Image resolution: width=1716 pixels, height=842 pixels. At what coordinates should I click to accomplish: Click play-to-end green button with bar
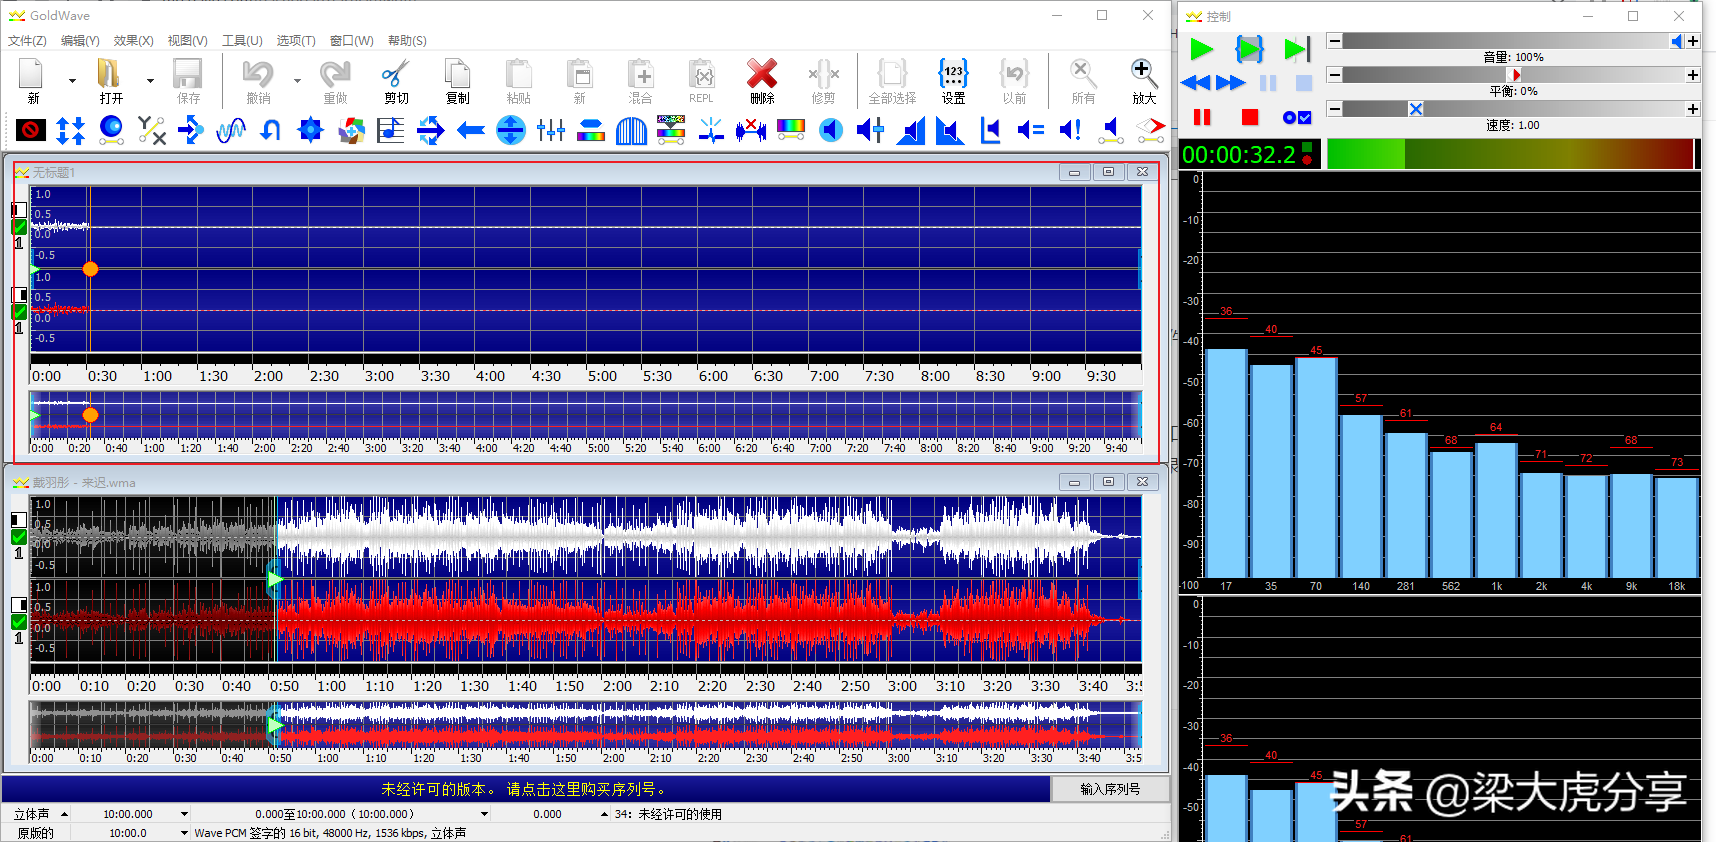click(1297, 49)
